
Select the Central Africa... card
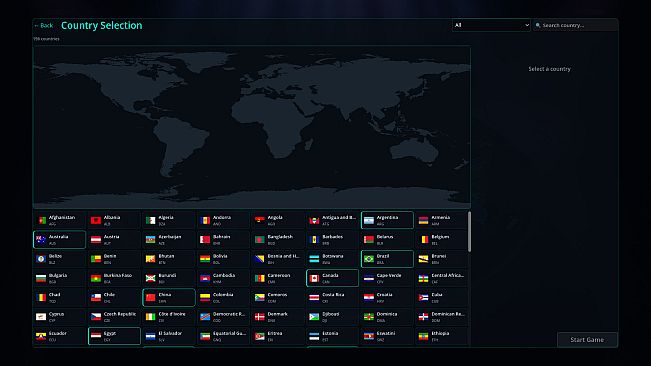(442, 278)
